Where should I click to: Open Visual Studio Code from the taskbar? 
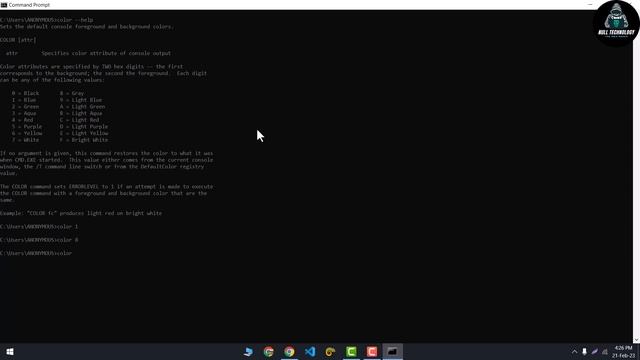tap(310, 351)
